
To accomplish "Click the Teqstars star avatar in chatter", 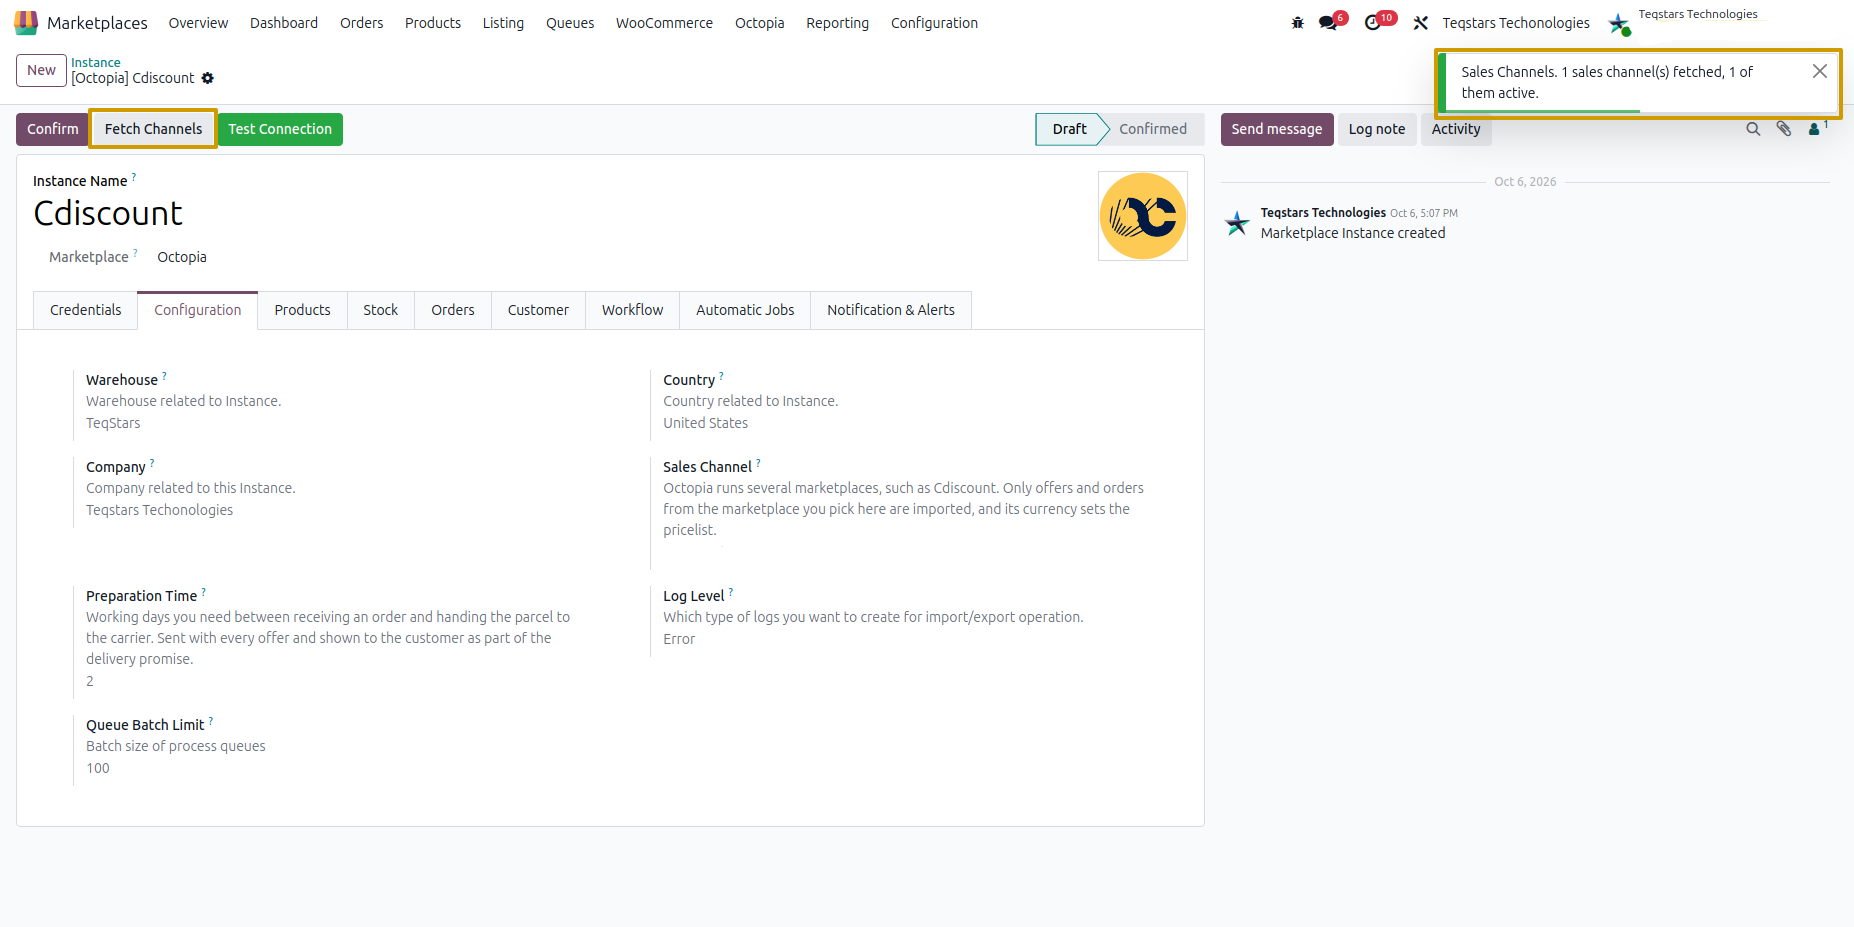I will [1237, 223].
